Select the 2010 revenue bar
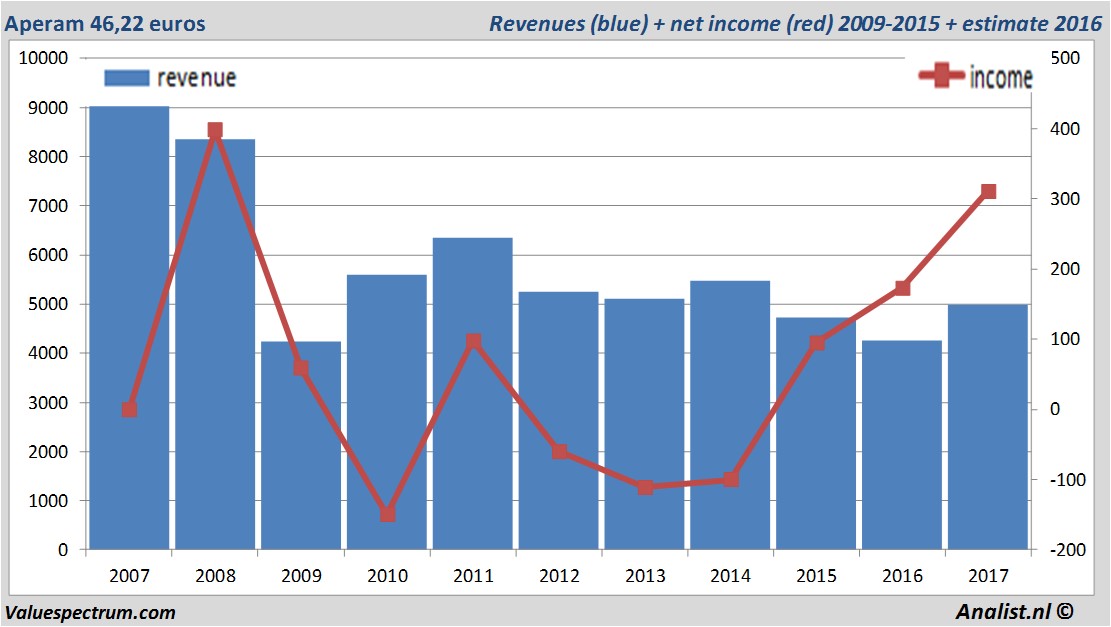 click(x=387, y=412)
